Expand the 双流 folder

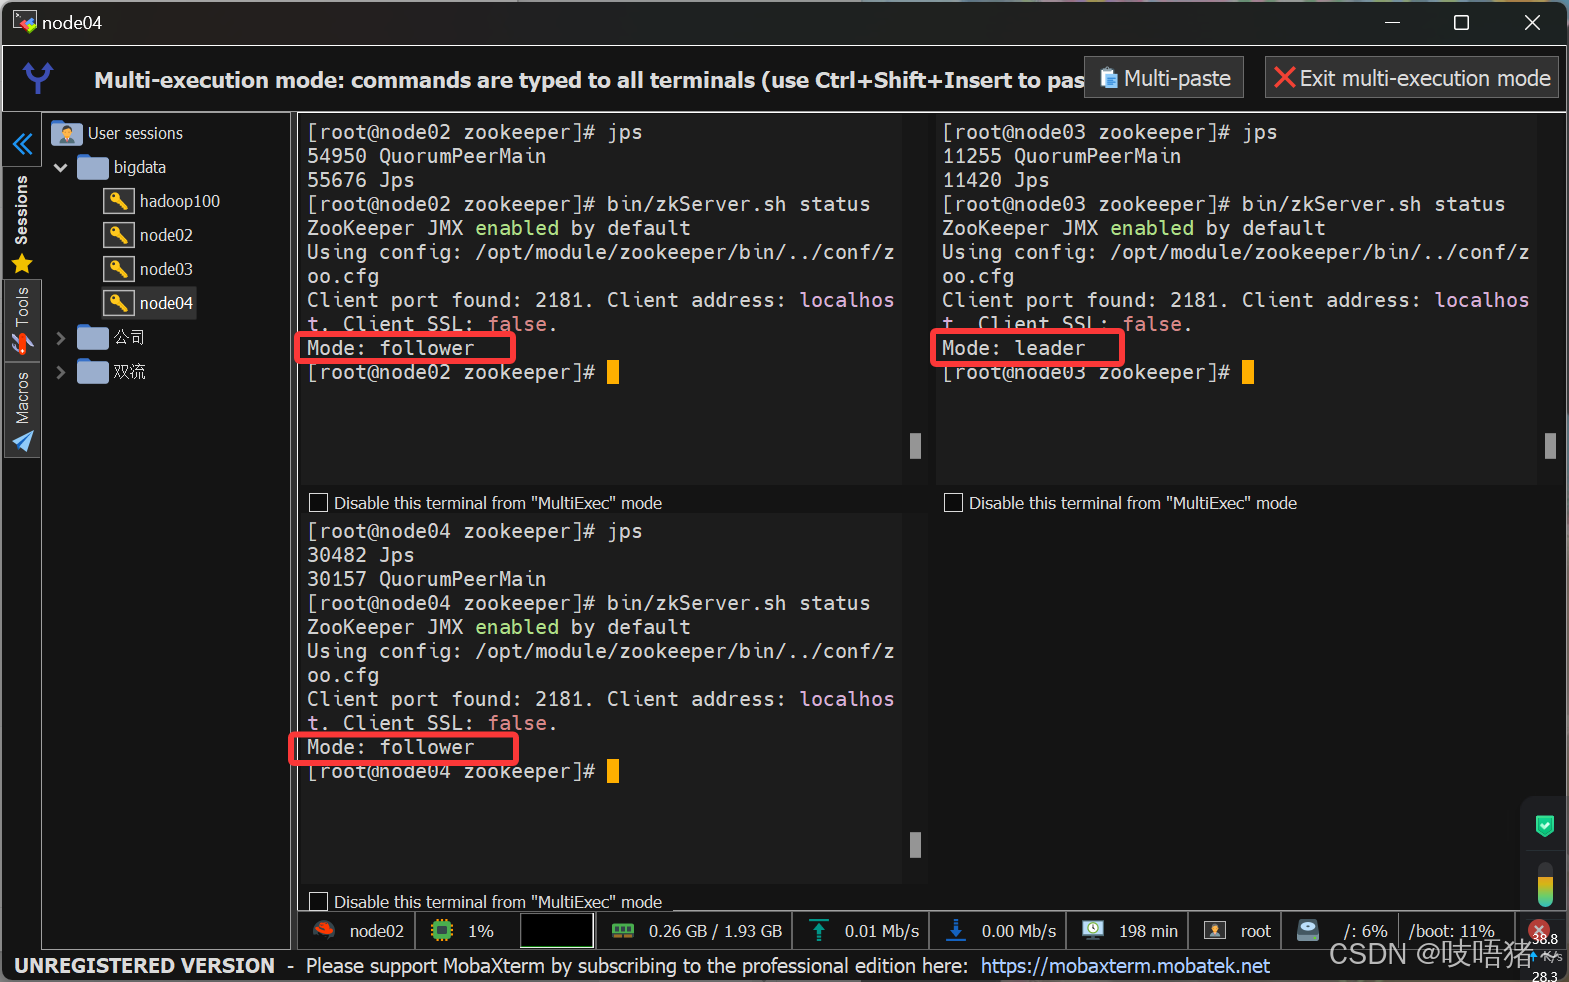(60, 372)
